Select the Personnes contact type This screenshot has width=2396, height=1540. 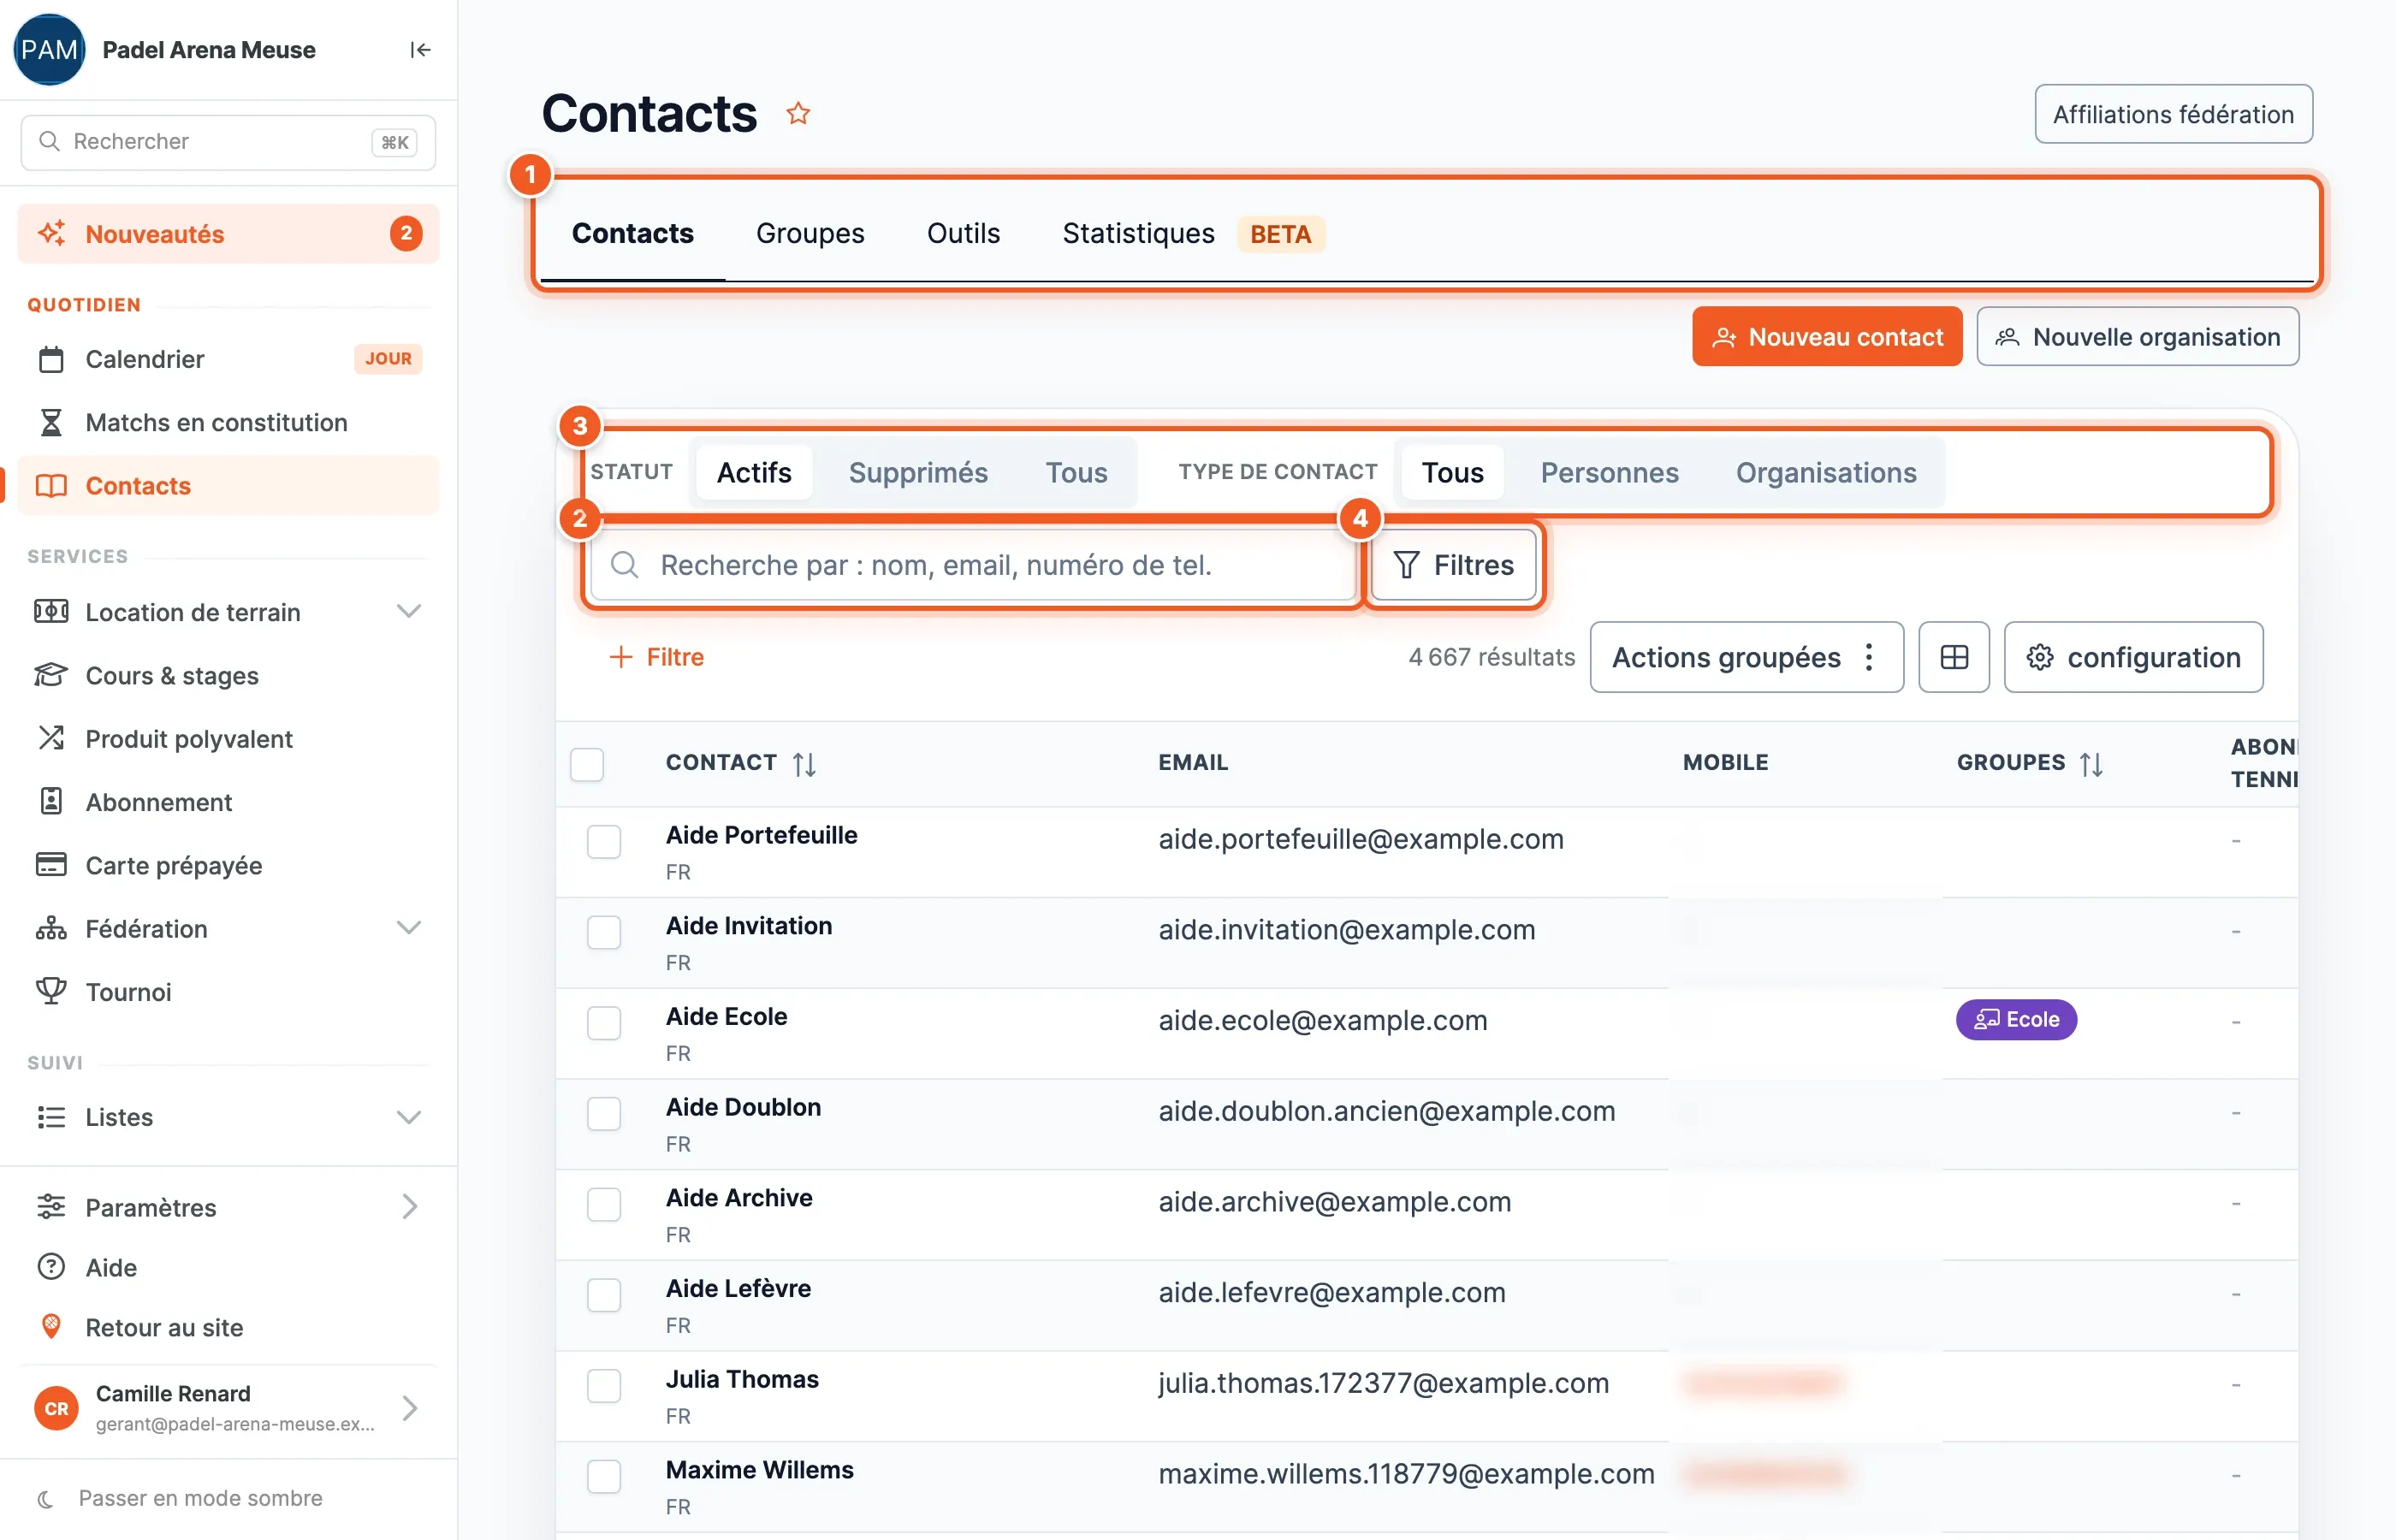click(1609, 472)
